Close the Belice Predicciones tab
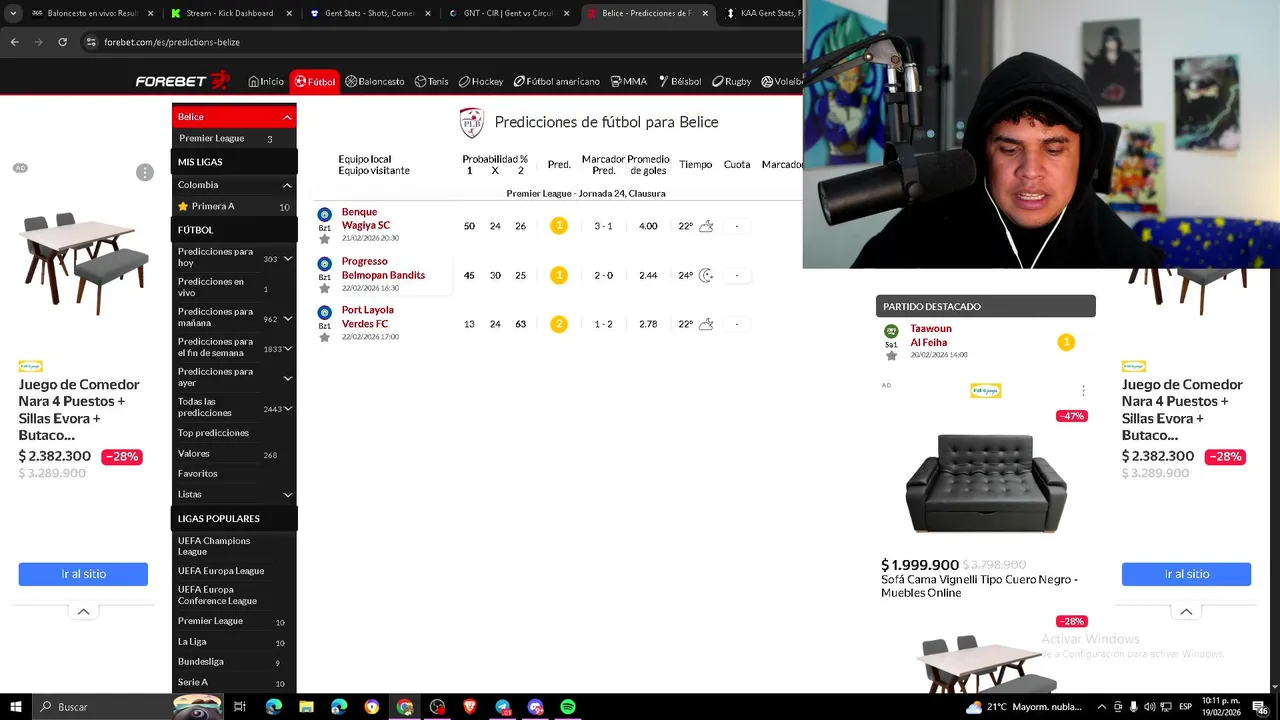1280x720 pixels. (x=704, y=13)
